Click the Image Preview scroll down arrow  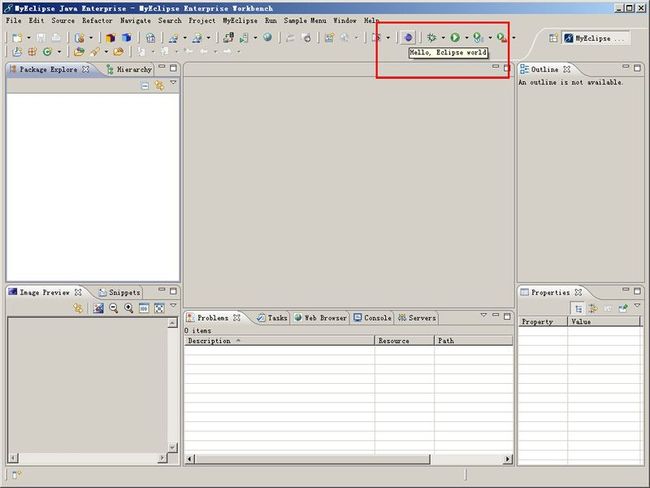[172, 447]
